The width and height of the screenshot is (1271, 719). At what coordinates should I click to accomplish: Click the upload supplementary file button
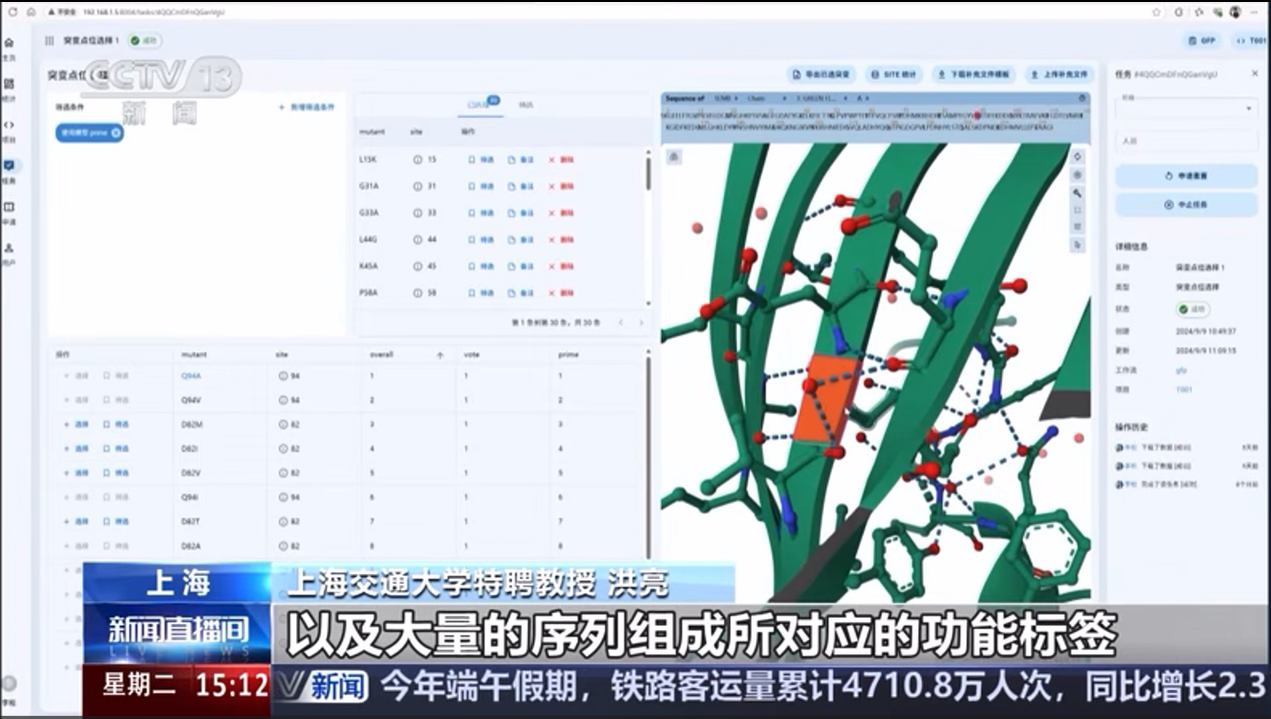1059,74
